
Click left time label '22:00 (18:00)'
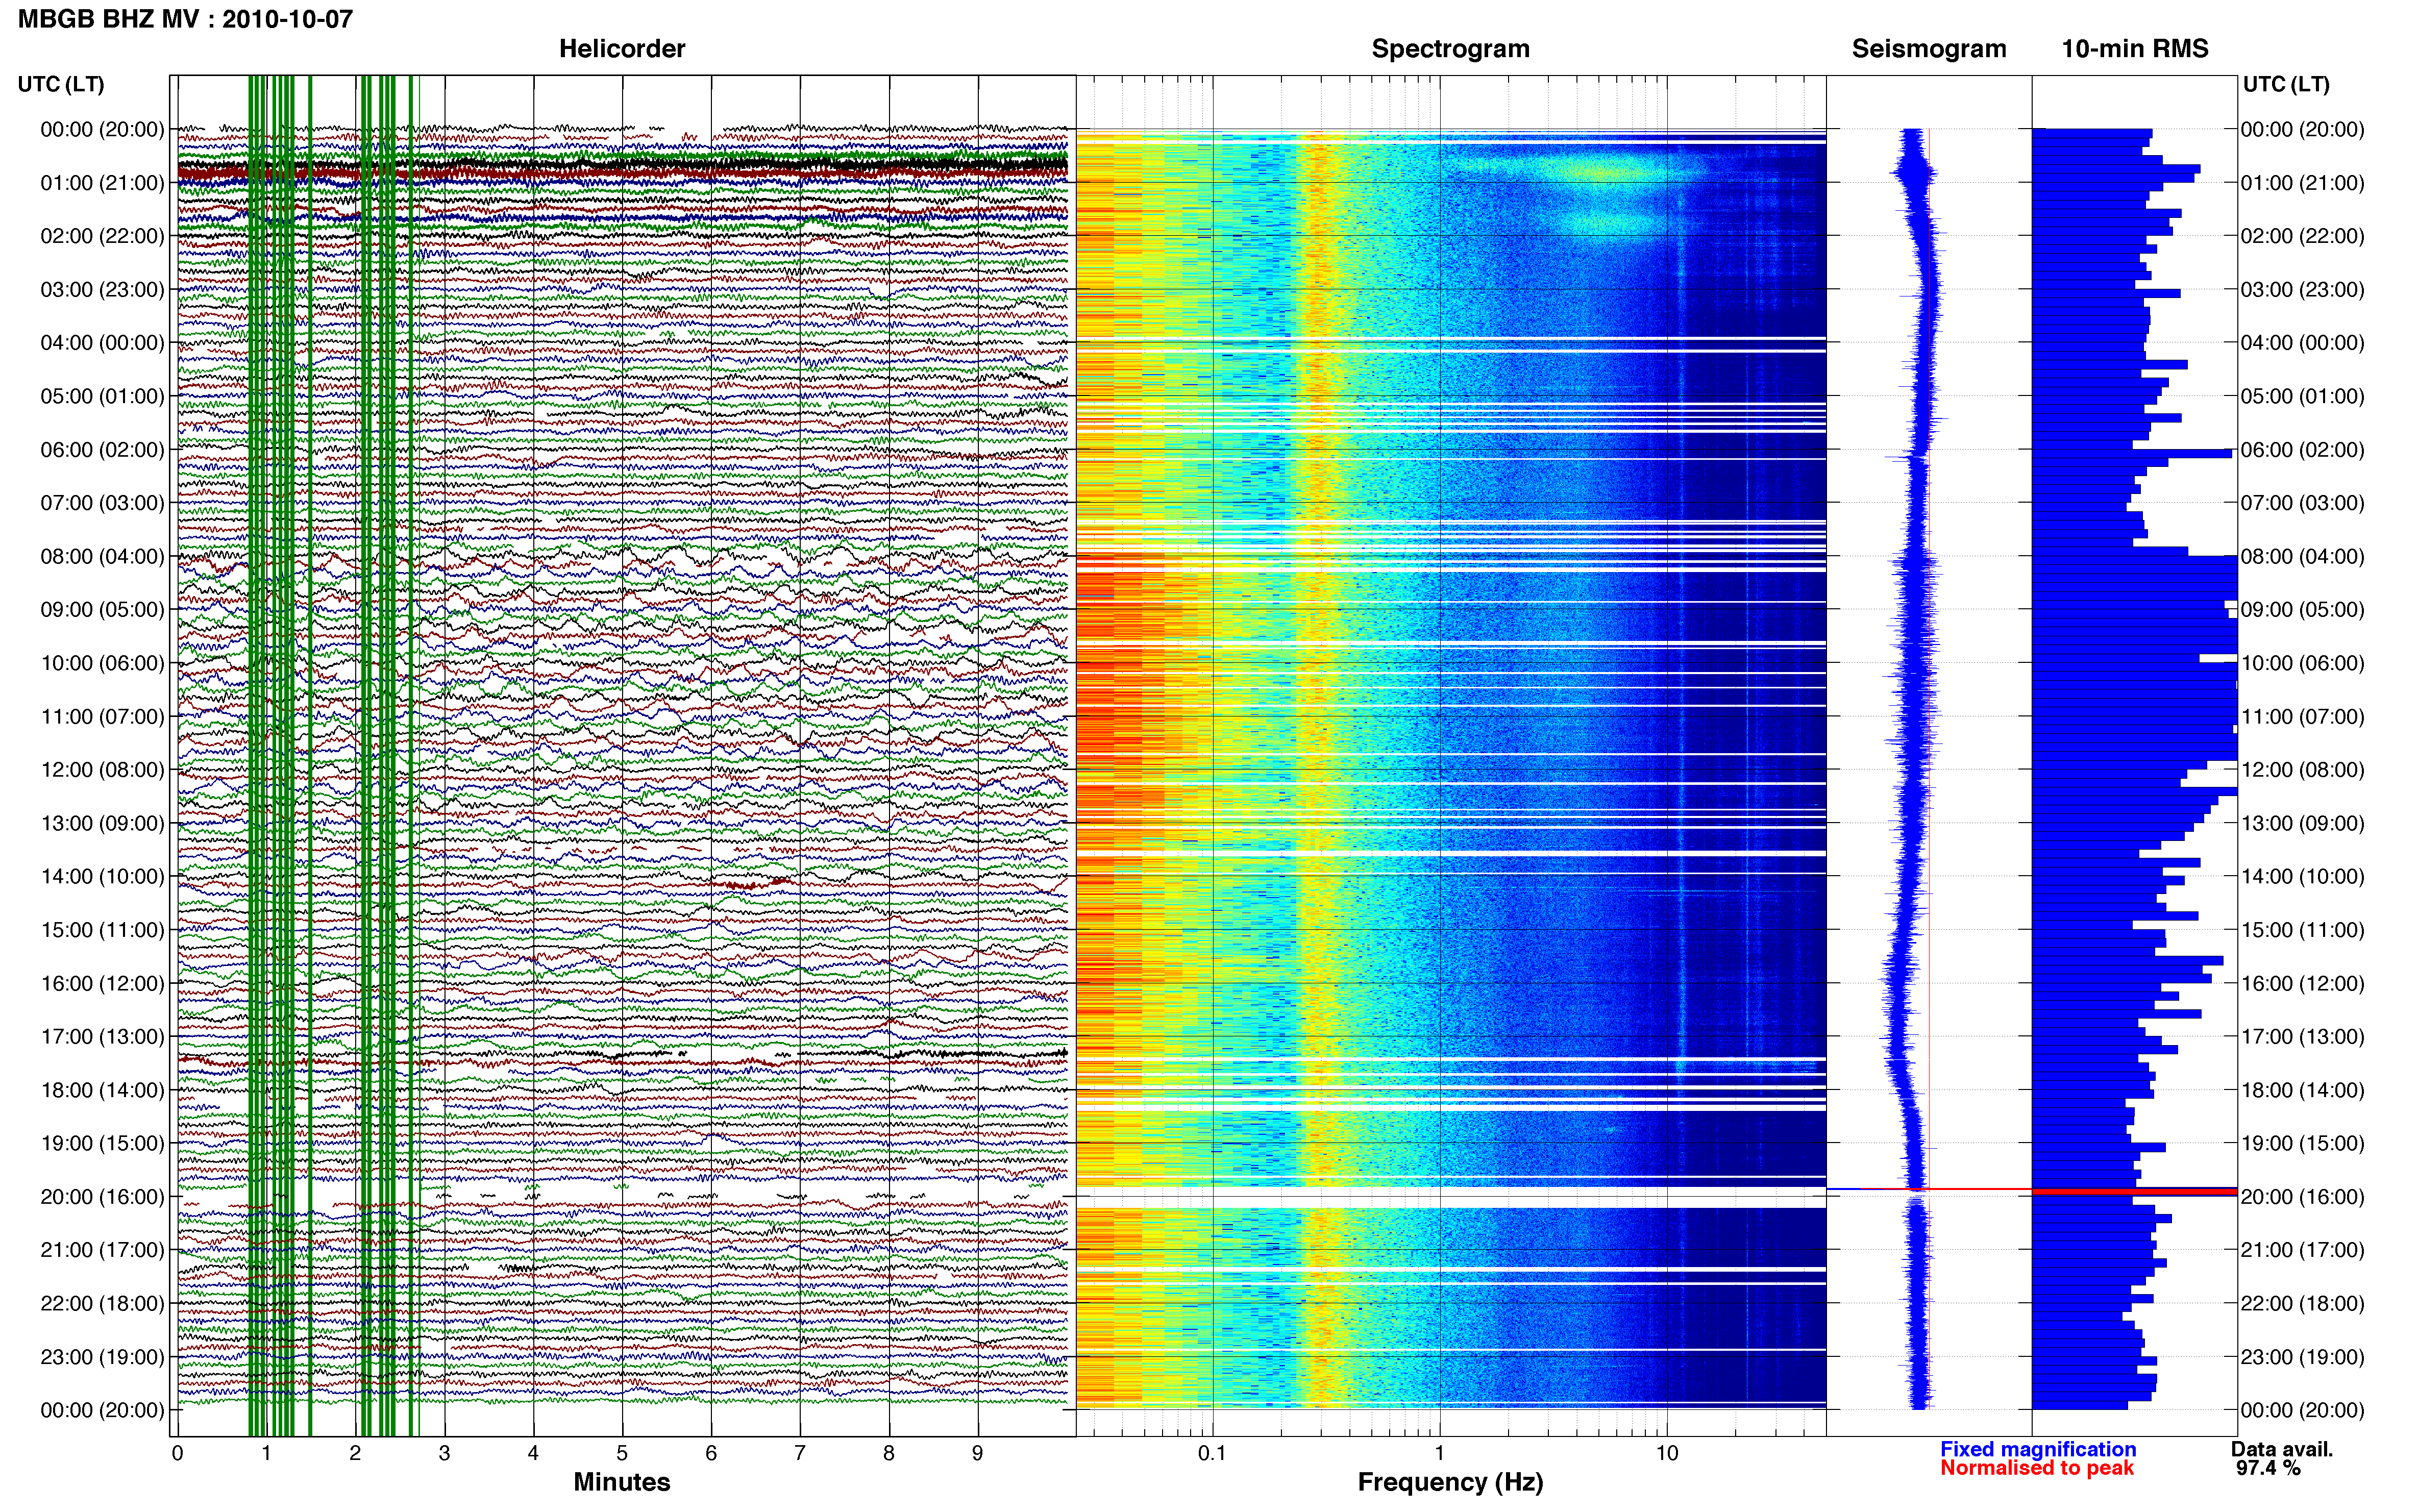point(102,1304)
